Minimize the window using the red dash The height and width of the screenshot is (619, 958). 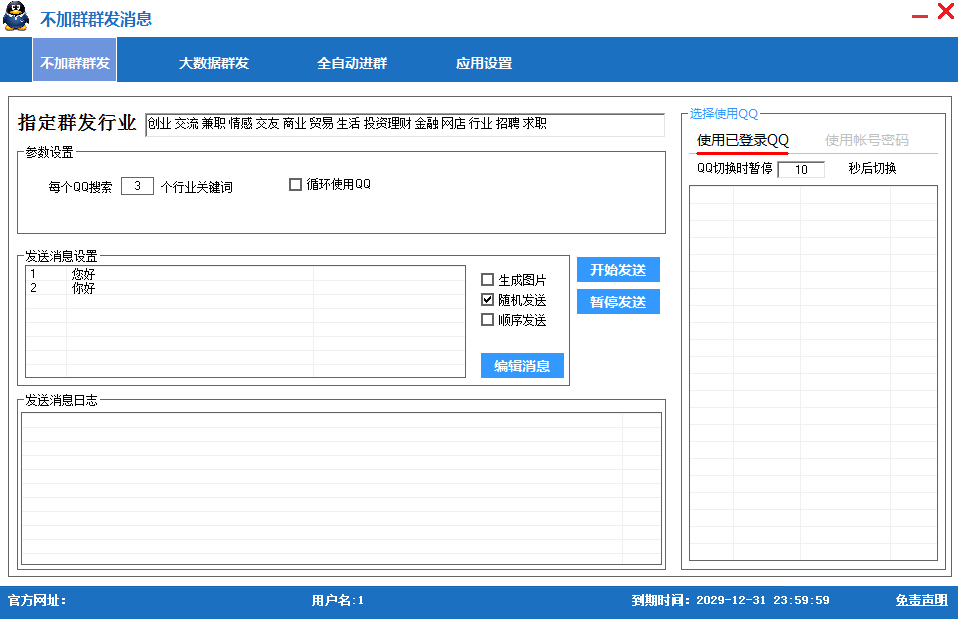920,16
